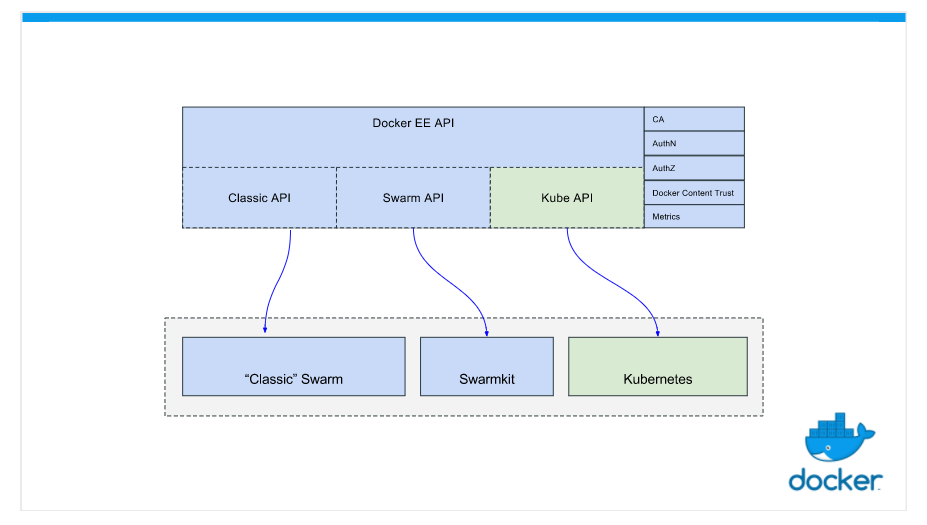This screenshot has width=927, height=525.
Task: Select the CA box
Action: click(694, 119)
